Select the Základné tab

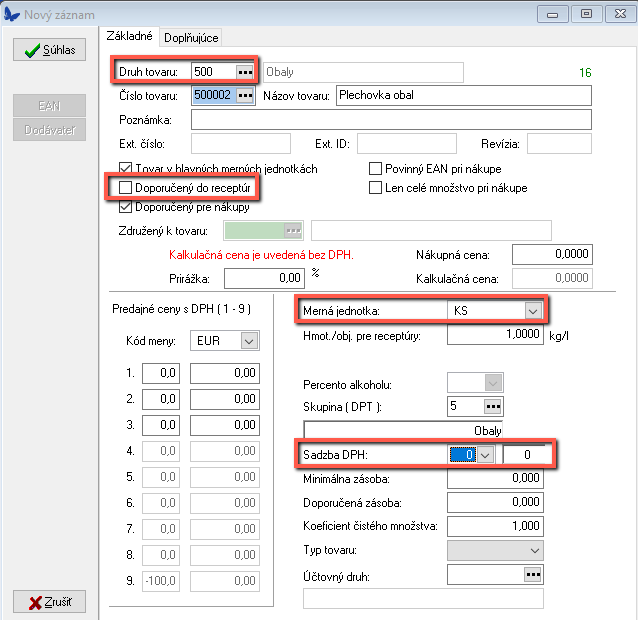tap(130, 36)
